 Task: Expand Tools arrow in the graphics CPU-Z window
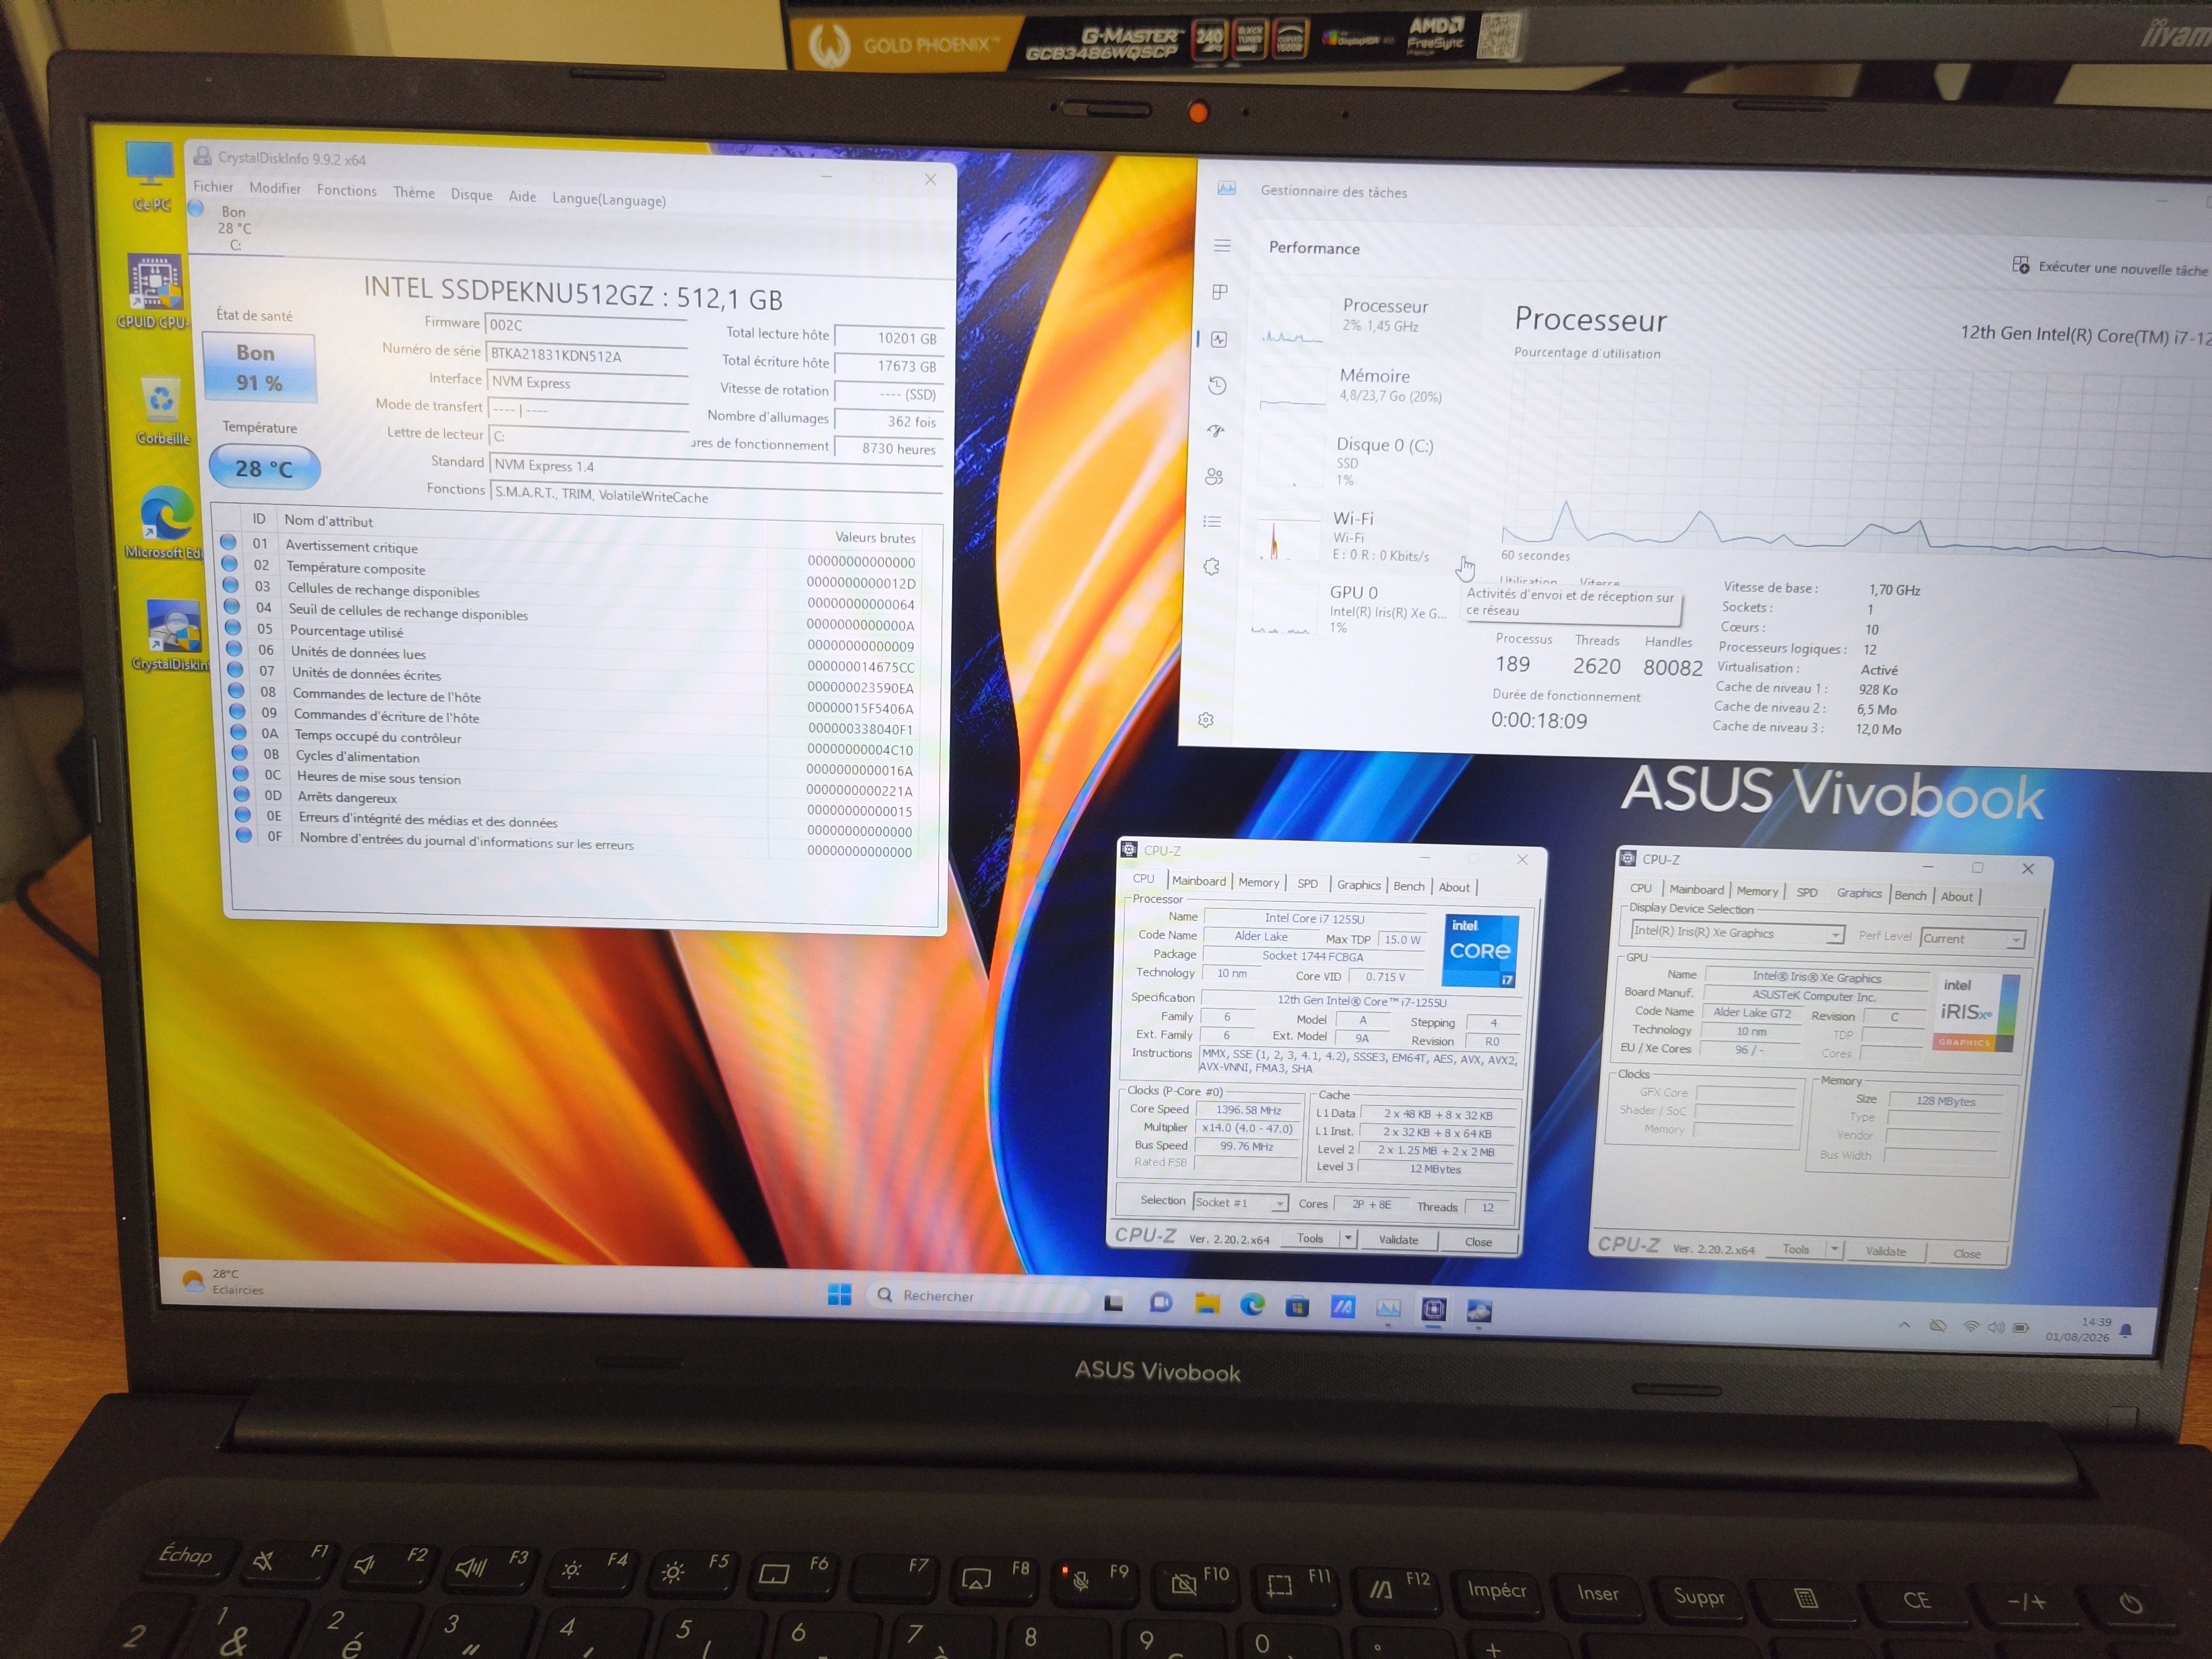1834,1249
